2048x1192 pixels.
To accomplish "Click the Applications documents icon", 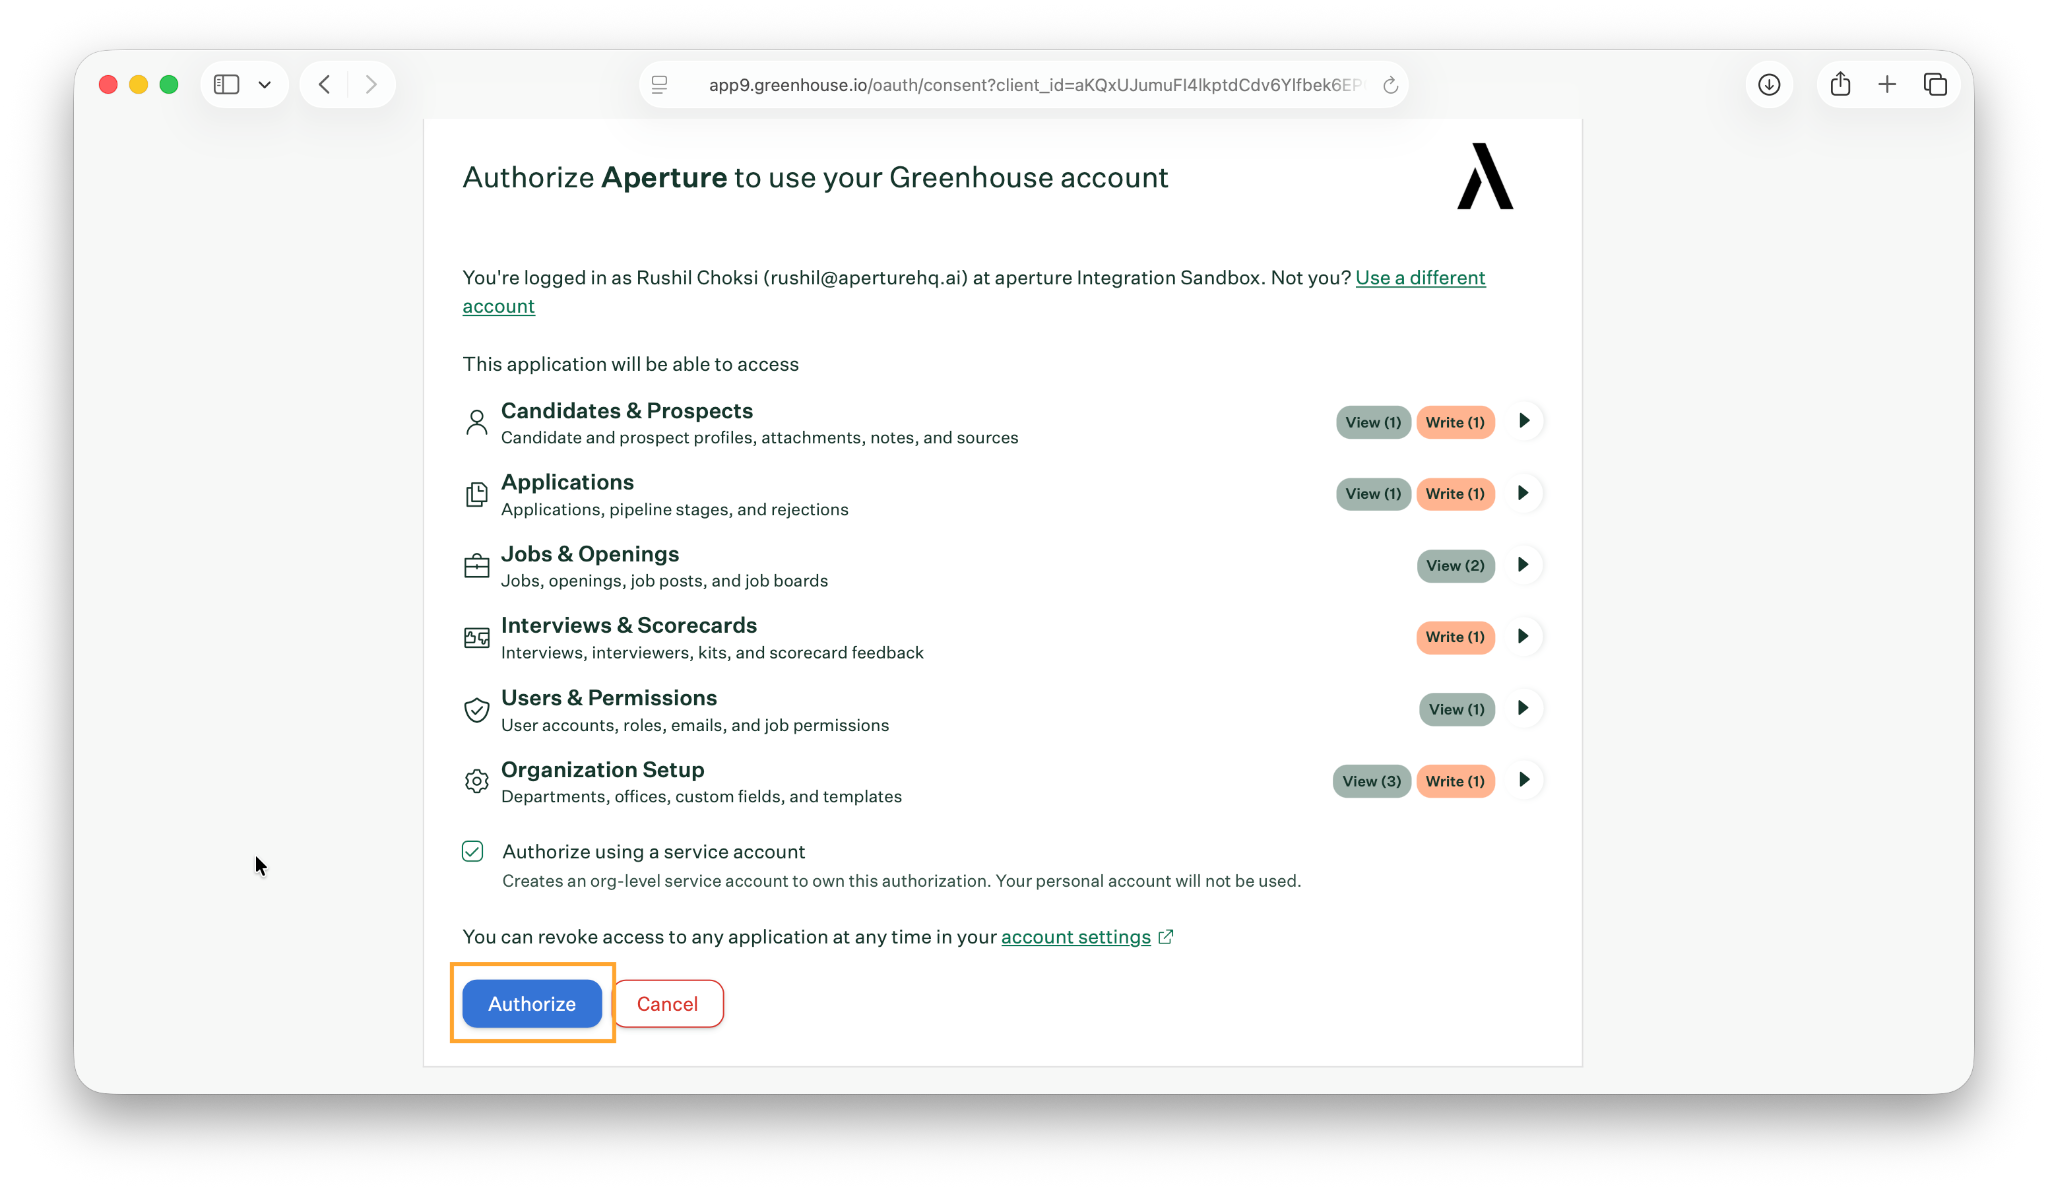I will [477, 494].
